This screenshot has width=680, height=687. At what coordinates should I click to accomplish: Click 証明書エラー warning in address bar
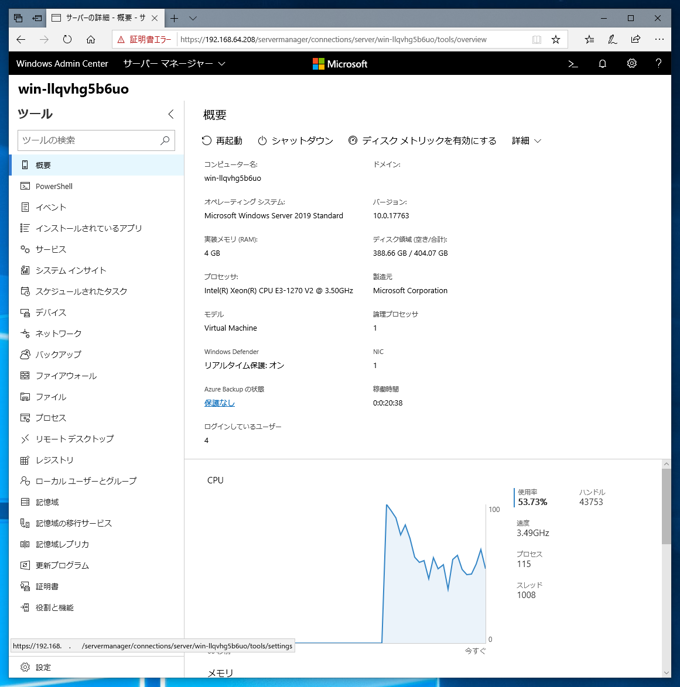coord(144,39)
